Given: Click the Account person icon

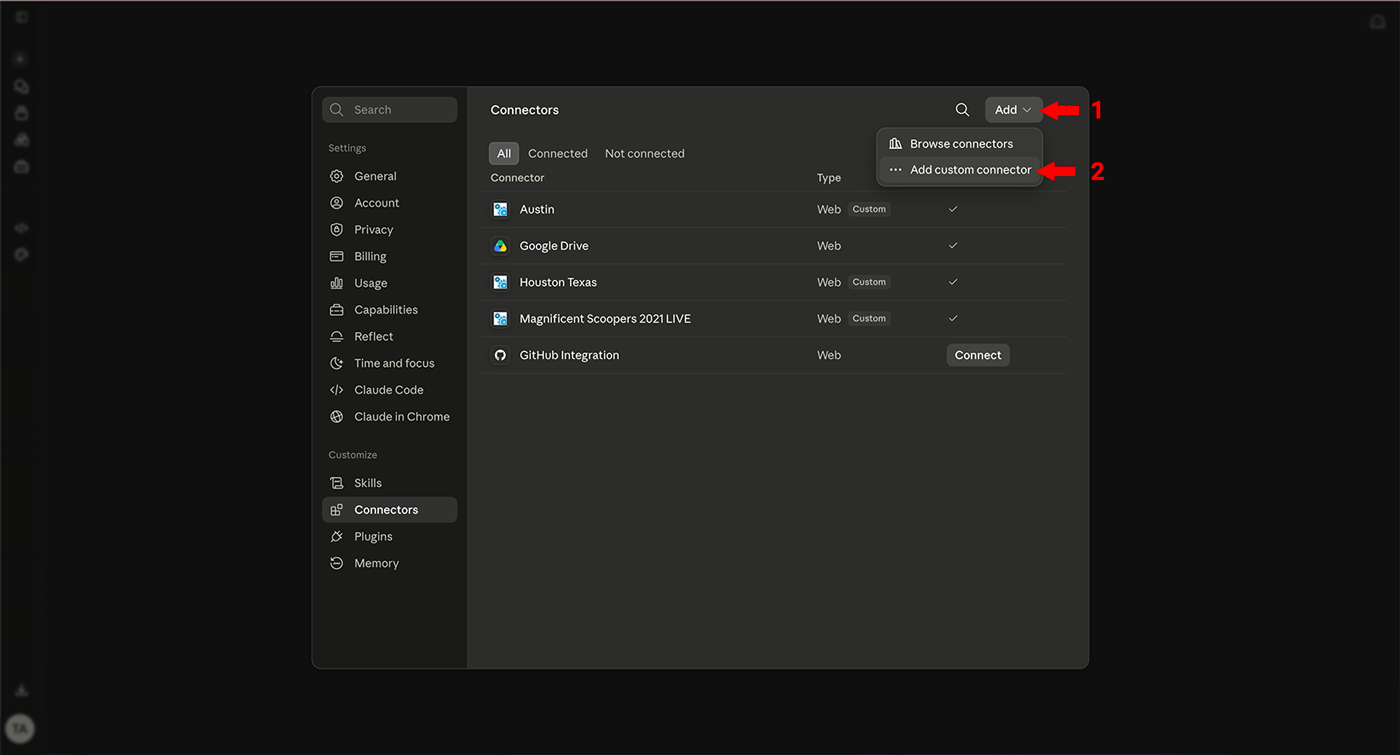Looking at the screenshot, I should tap(336, 203).
